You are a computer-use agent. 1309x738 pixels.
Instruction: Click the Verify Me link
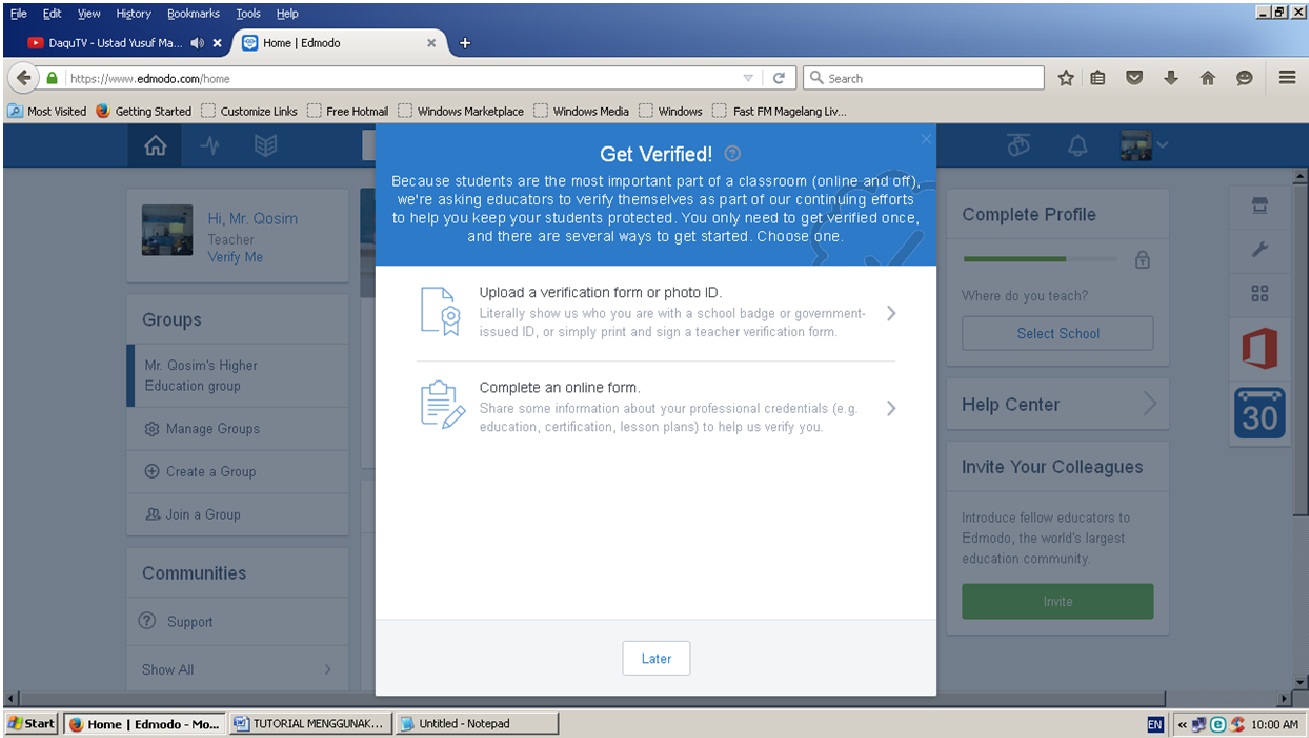coord(235,257)
